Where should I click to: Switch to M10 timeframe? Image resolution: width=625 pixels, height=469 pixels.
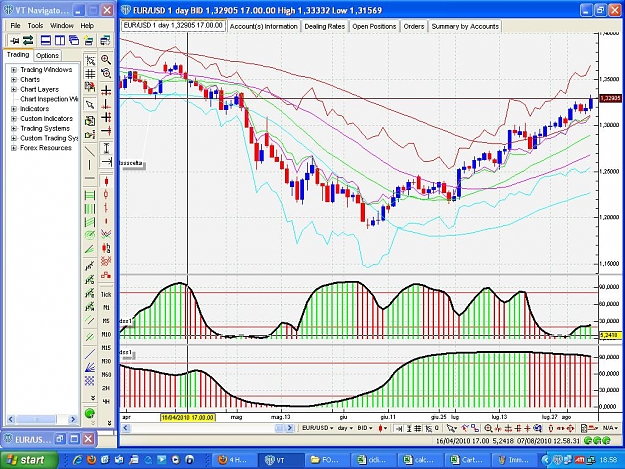click(106, 334)
